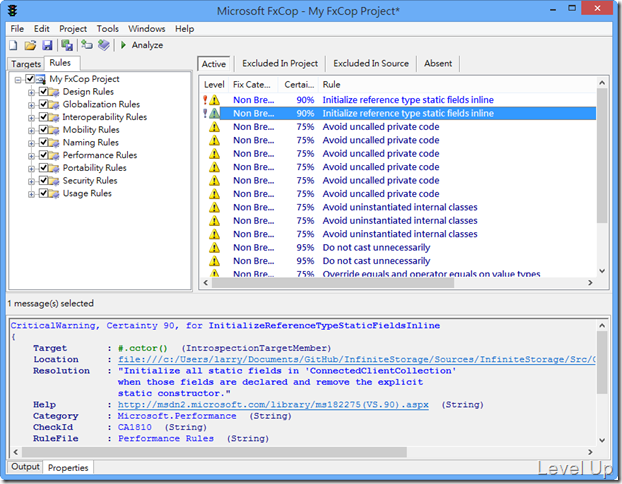Image resolution: width=622 pixels, height=484 pixels.
Task: Switch to the Targets tab
Action: pyautogui.click(x=26, y=64)
